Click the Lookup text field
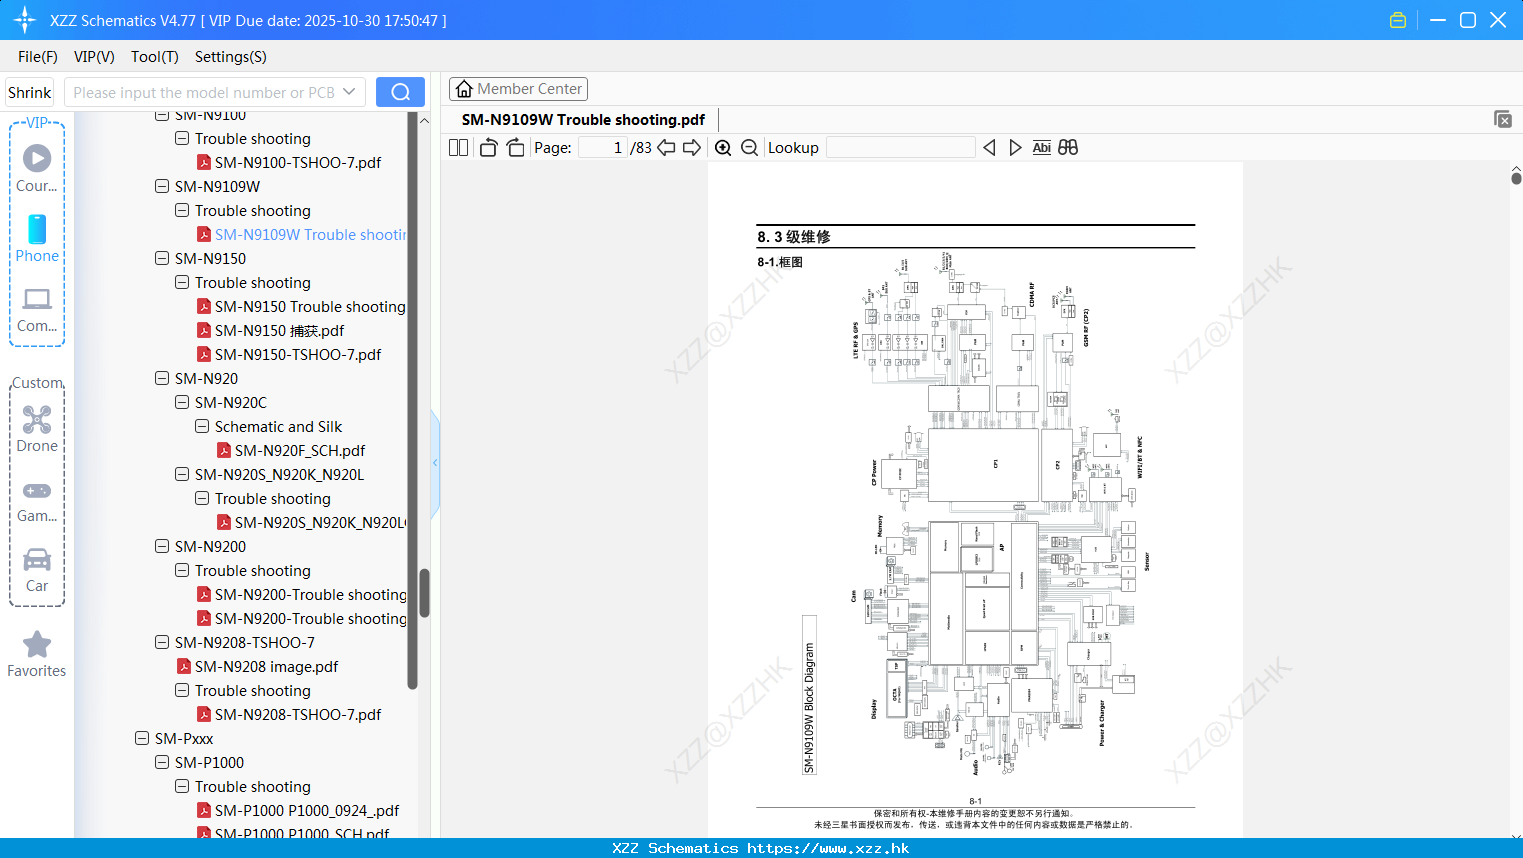This screenshot has height=858, width=1523. [900, 147]
